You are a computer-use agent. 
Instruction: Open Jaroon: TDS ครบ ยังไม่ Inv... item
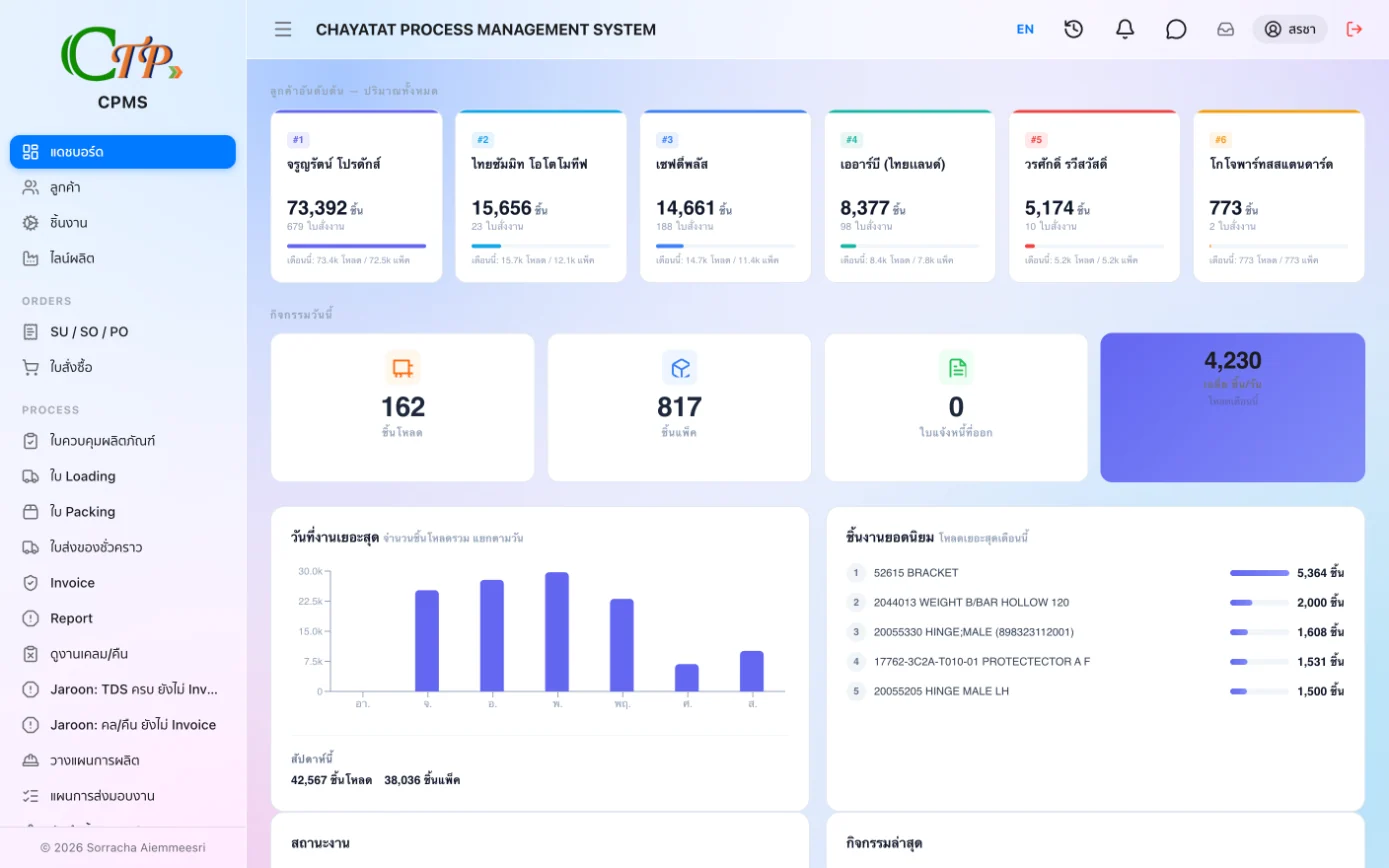[123, 689]
